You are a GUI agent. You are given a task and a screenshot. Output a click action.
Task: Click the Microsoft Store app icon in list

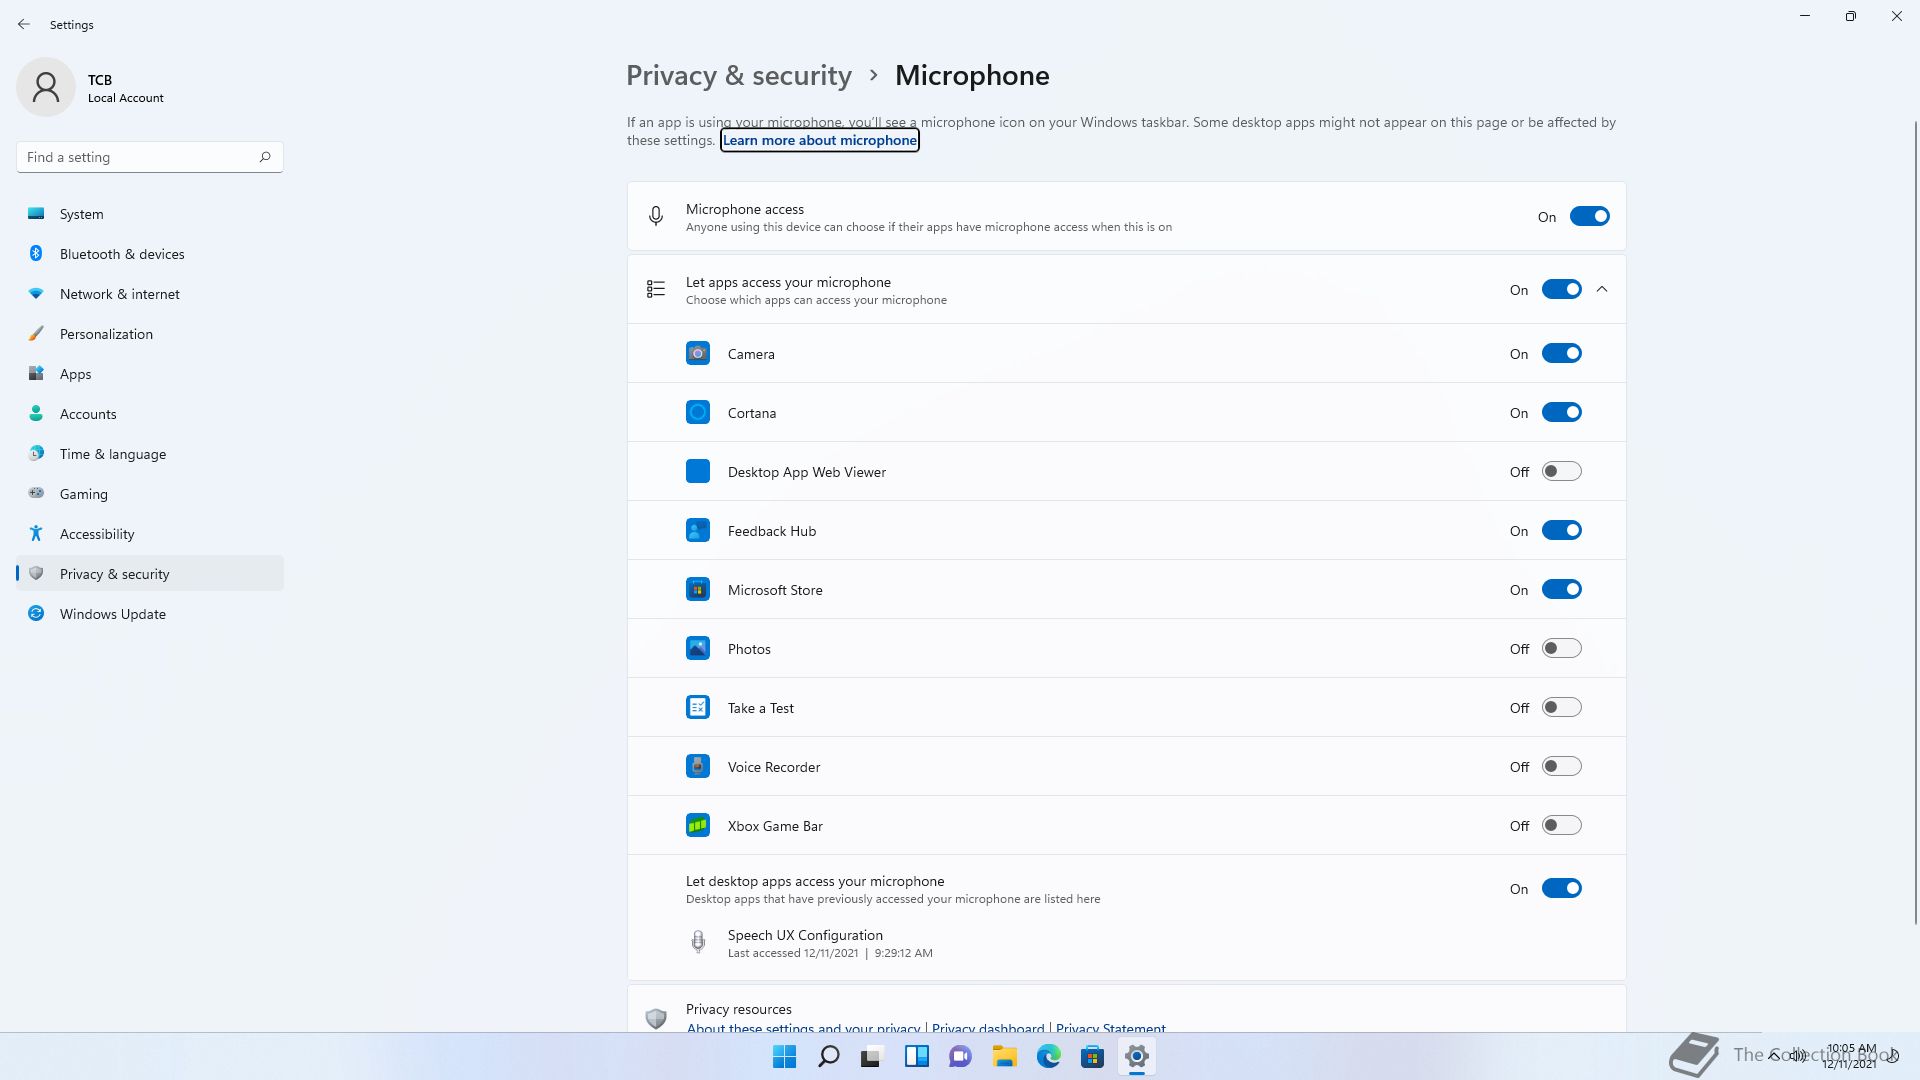(x=698, y=589)
